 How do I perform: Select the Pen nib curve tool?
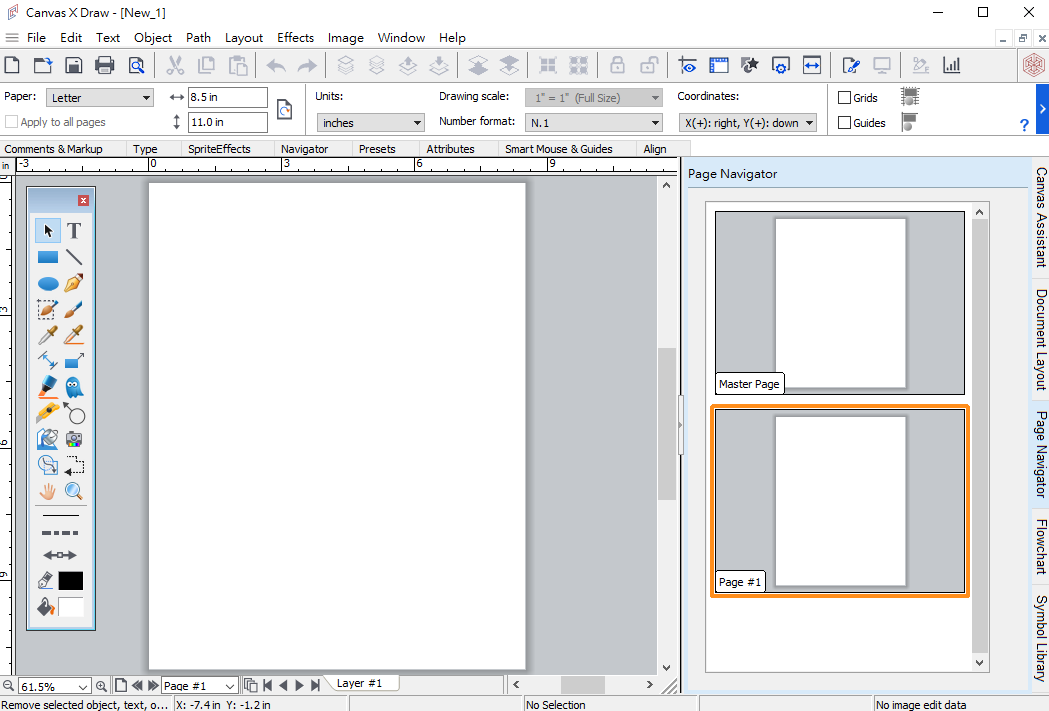pos(74,283)
